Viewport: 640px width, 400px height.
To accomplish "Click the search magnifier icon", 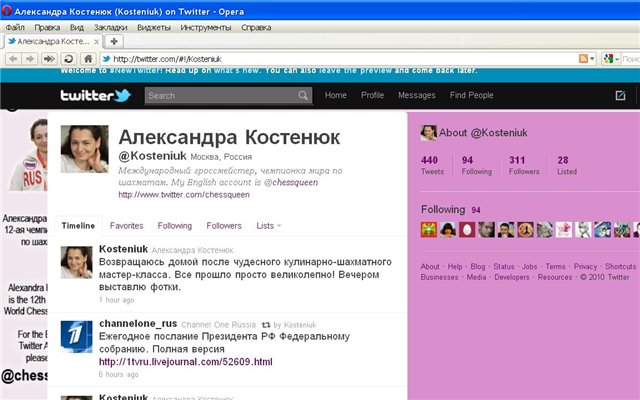I will 303,96.
